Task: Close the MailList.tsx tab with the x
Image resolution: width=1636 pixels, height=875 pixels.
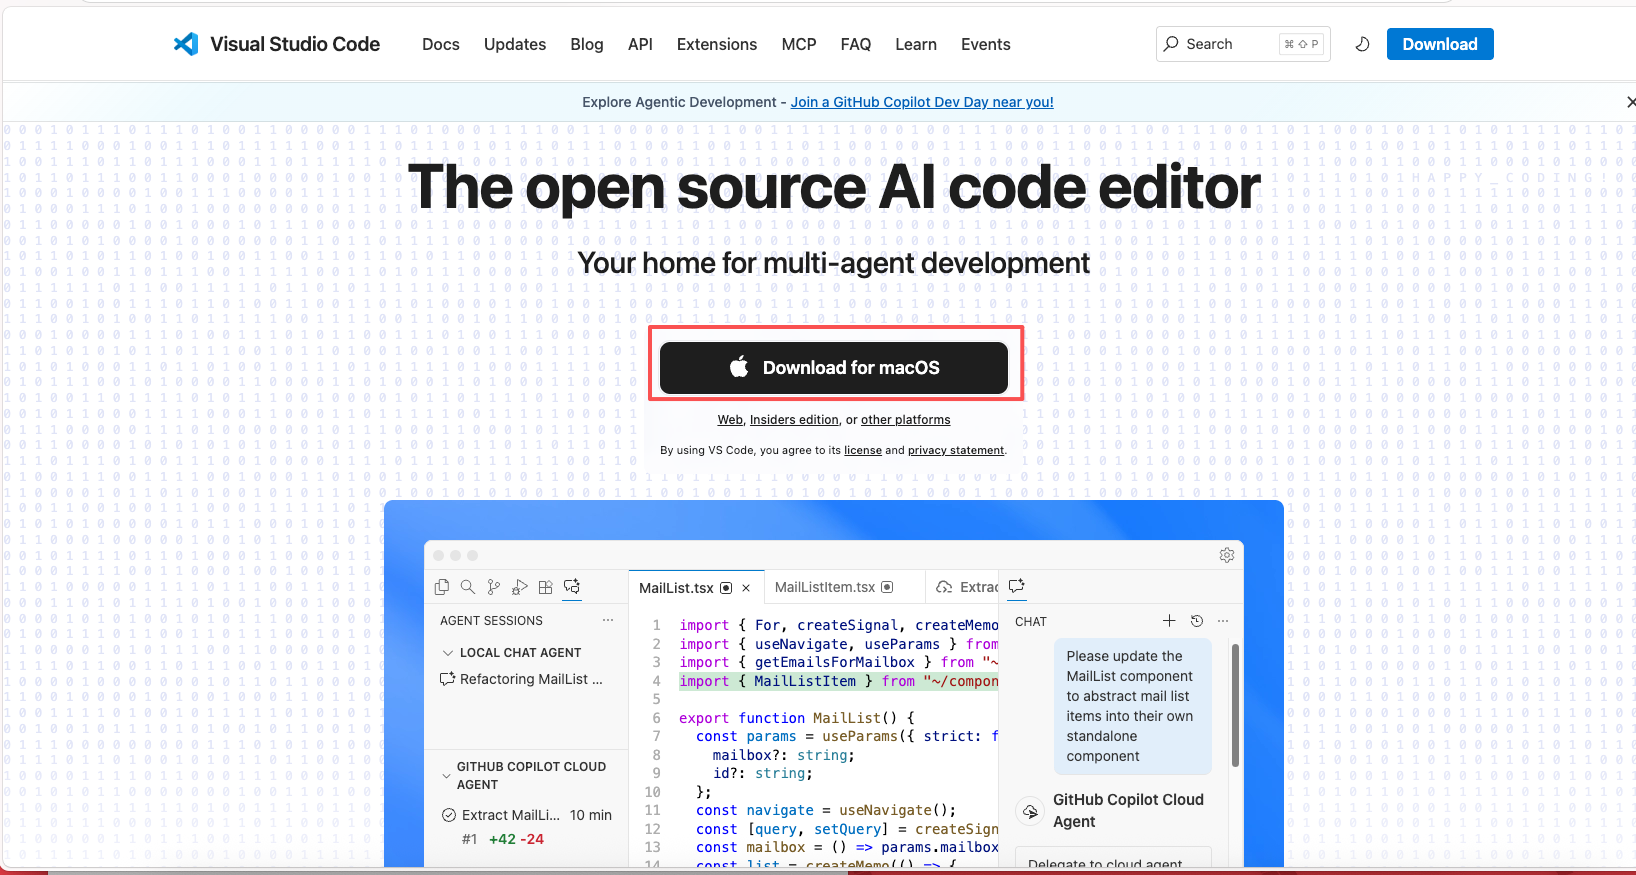Action: pyautogui.click(x=746, y=588)
